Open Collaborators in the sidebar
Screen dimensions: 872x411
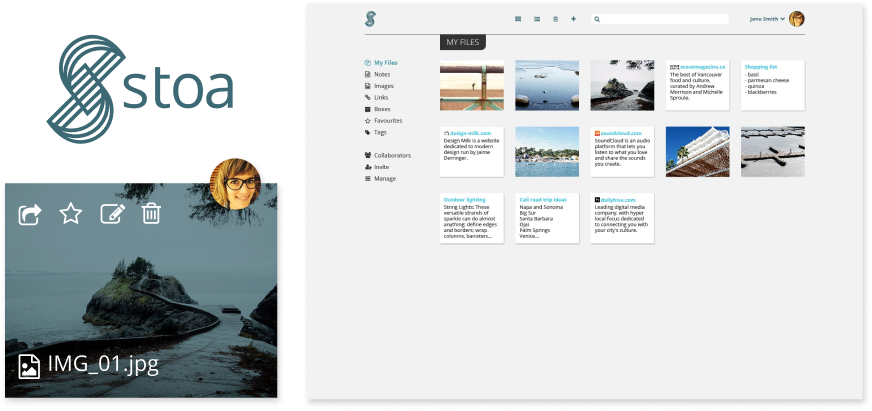(x=388, y=155)
